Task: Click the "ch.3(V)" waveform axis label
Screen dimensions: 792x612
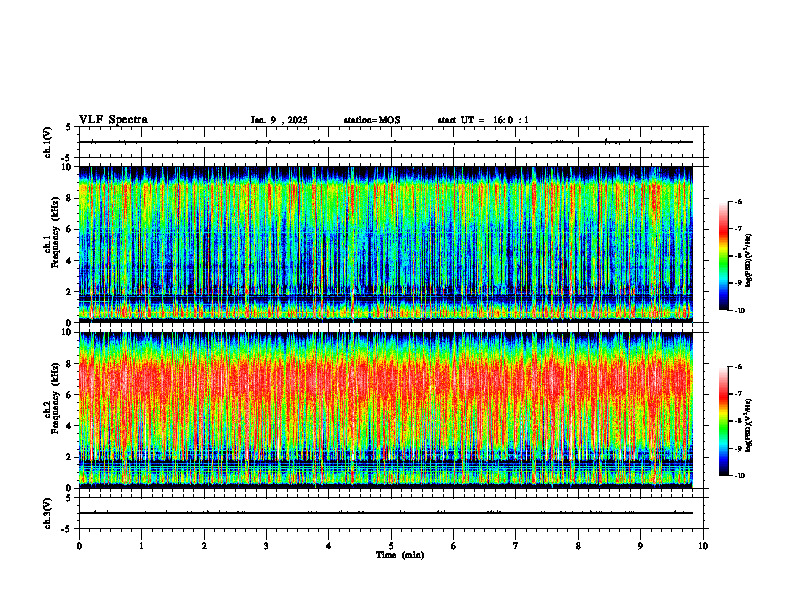Action: pyautogui.click(x=48, y=513)
